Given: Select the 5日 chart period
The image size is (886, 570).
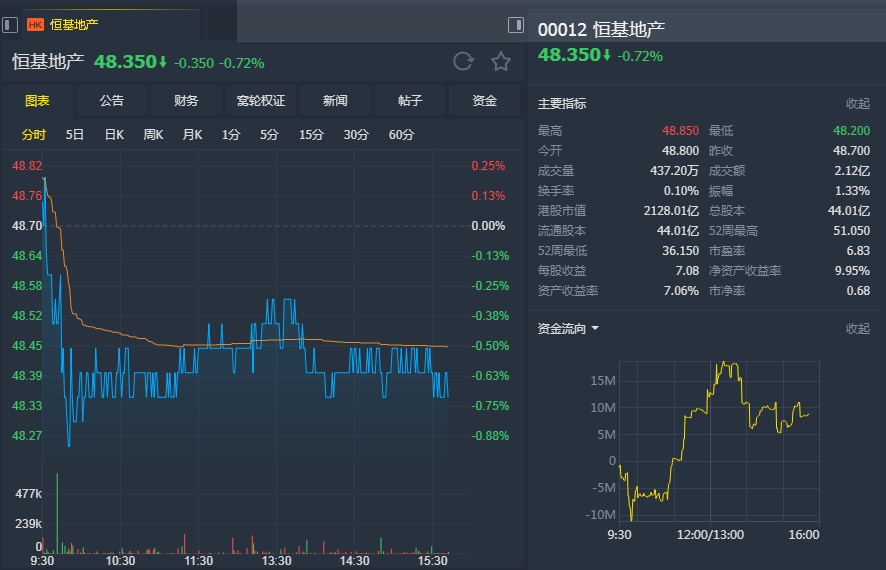Looking at the screenshot, I should pyautogui.click(x=75, y=135).
